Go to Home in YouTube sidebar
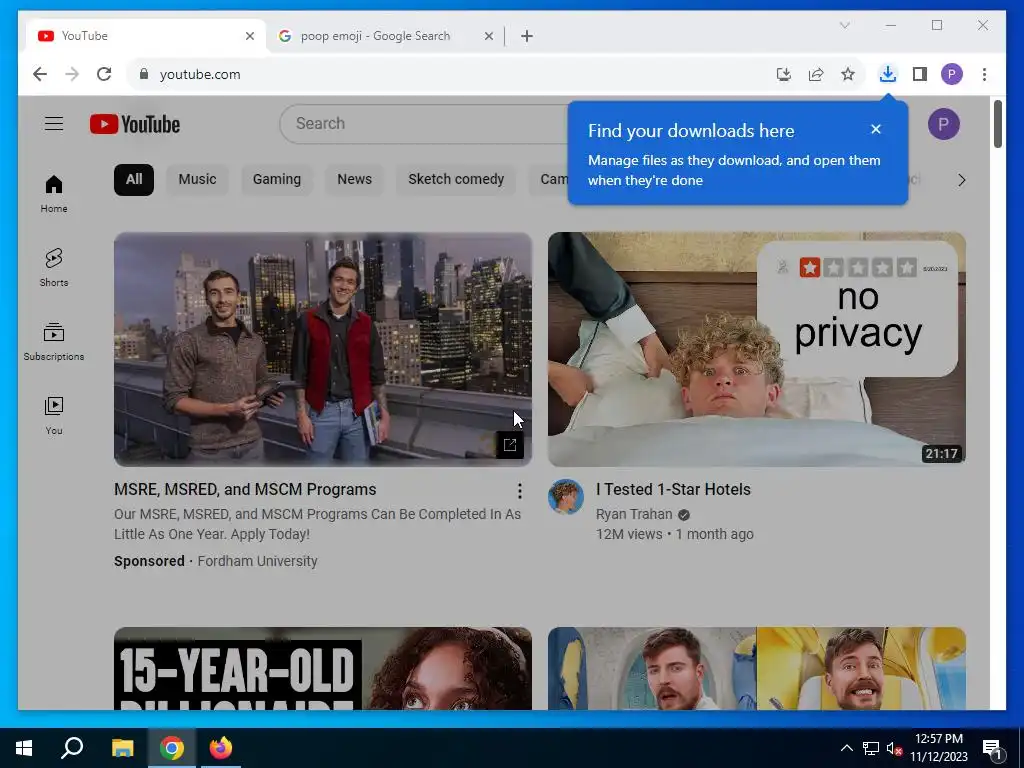1024x768 pixels. [54, 194]
